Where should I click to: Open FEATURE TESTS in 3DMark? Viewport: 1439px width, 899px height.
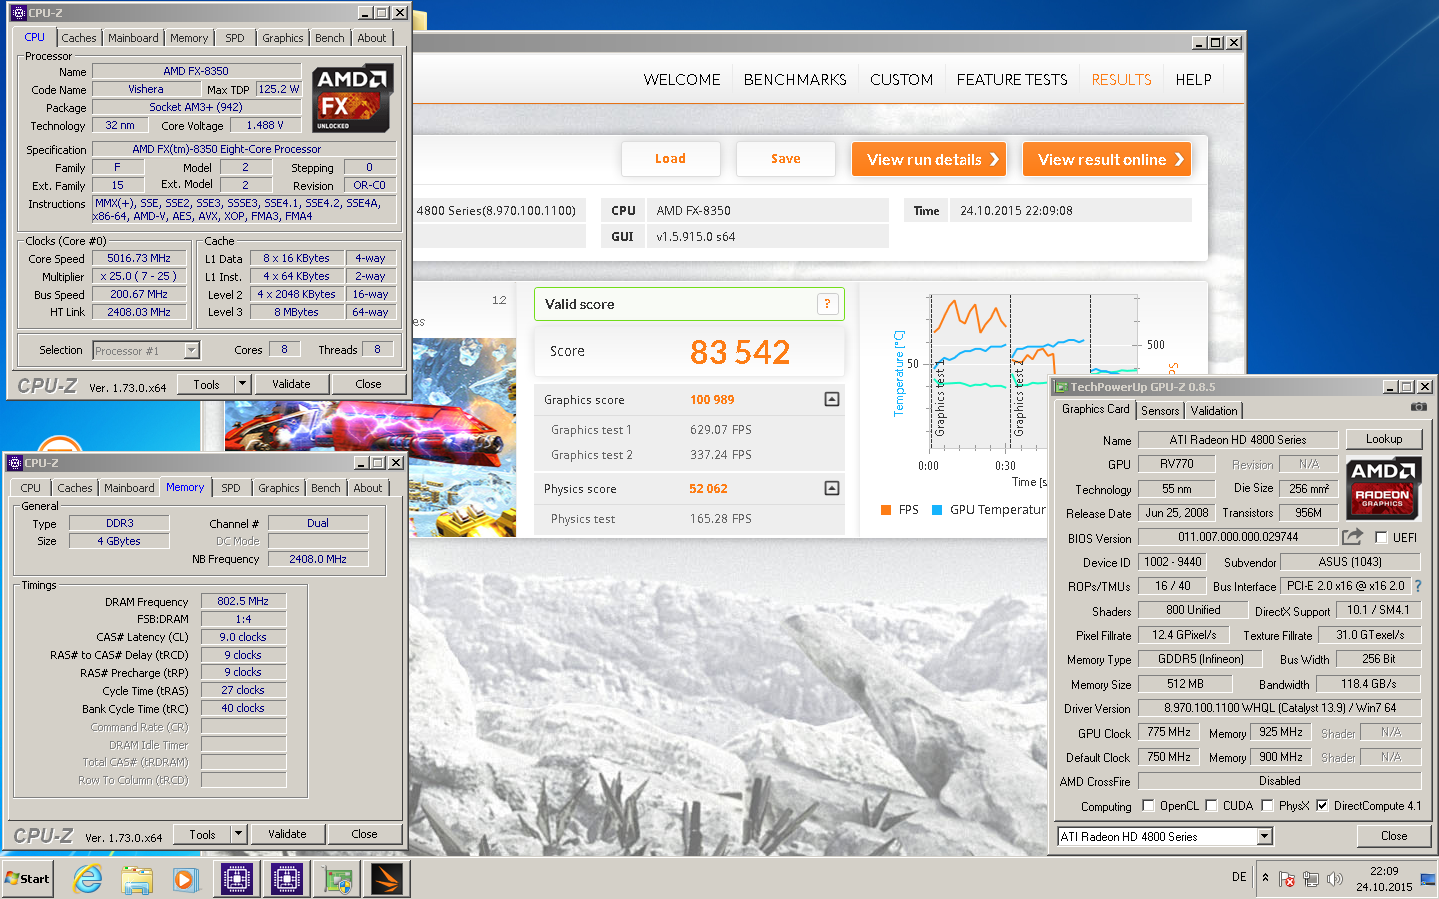tap(1012, 80)
